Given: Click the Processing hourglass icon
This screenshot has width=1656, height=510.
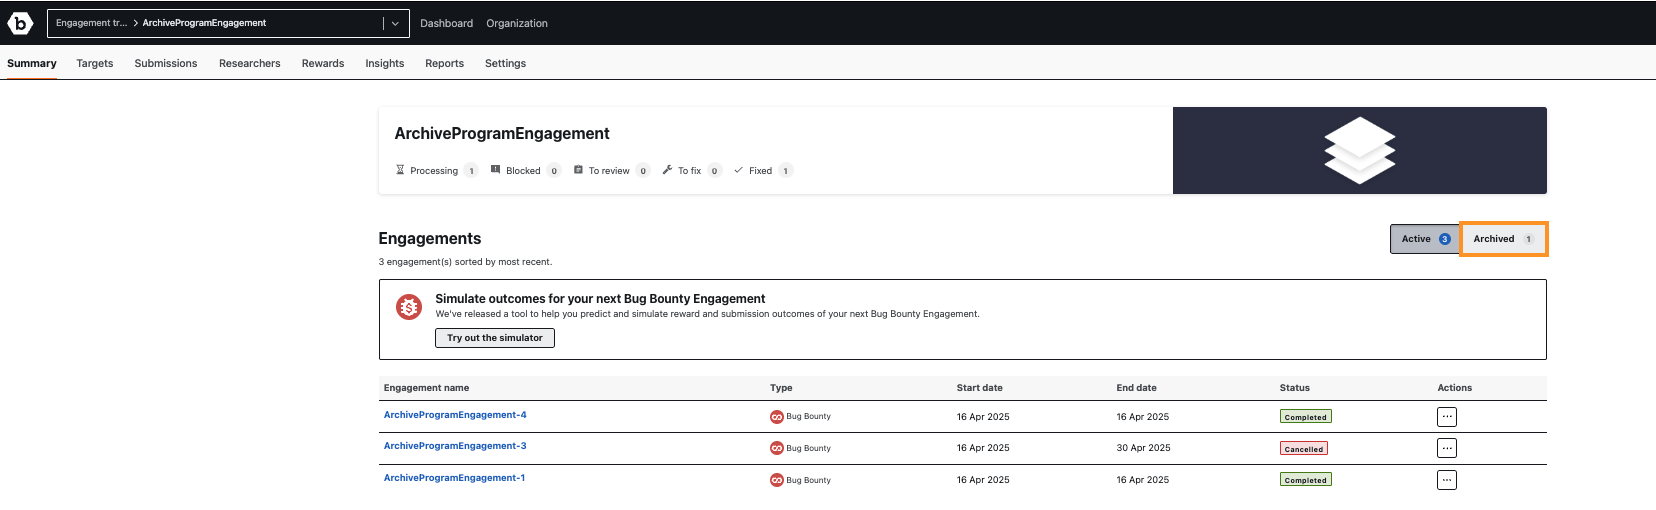Looking at the screenshot, I should (400, 170).
